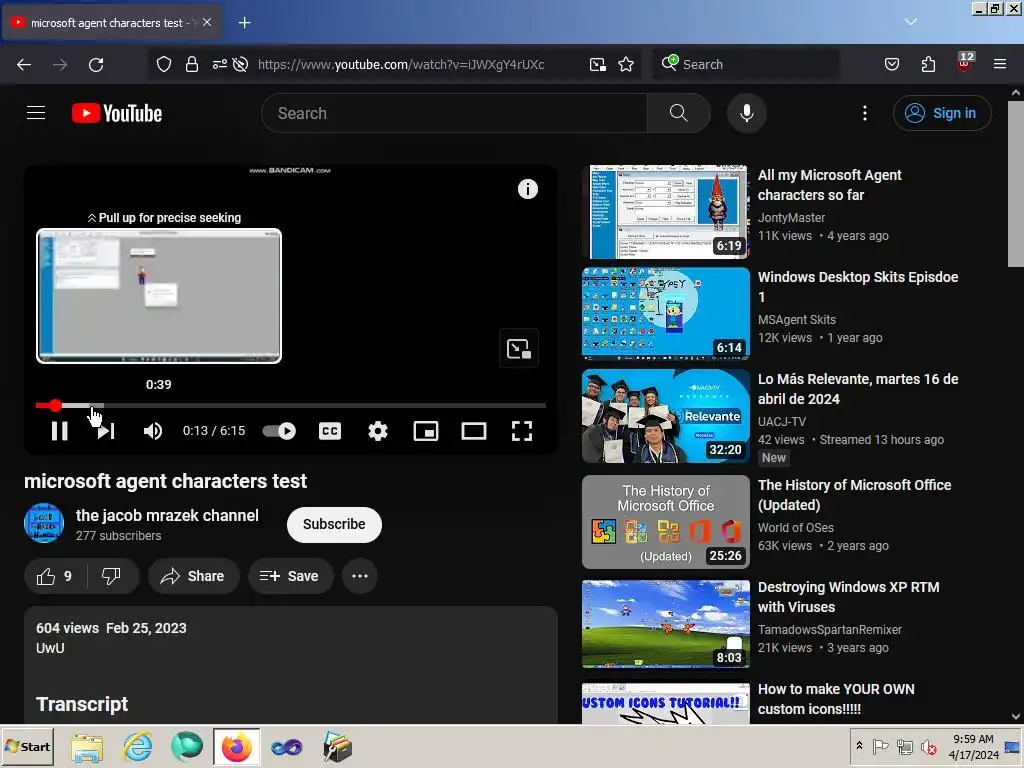Open the YouTube three-dot settings menu
The height and width of the screenshot is (768, 1024).
[x=865, y=113]
